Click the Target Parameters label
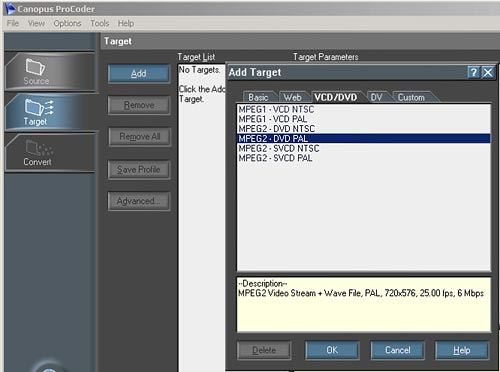The height and width of the screenshot is (372, 500). click(x=326, y=57)
